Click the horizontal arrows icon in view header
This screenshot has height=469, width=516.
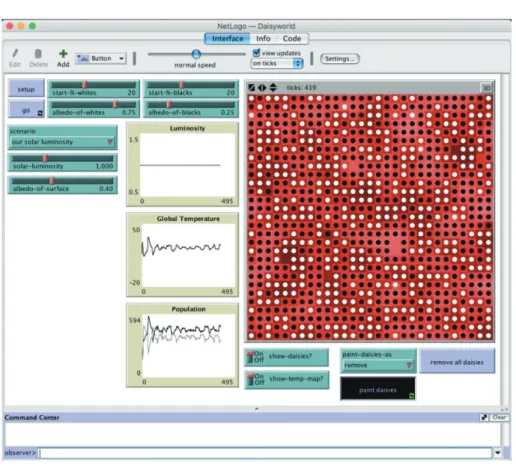pyautogui.click(x=262, y=88)
